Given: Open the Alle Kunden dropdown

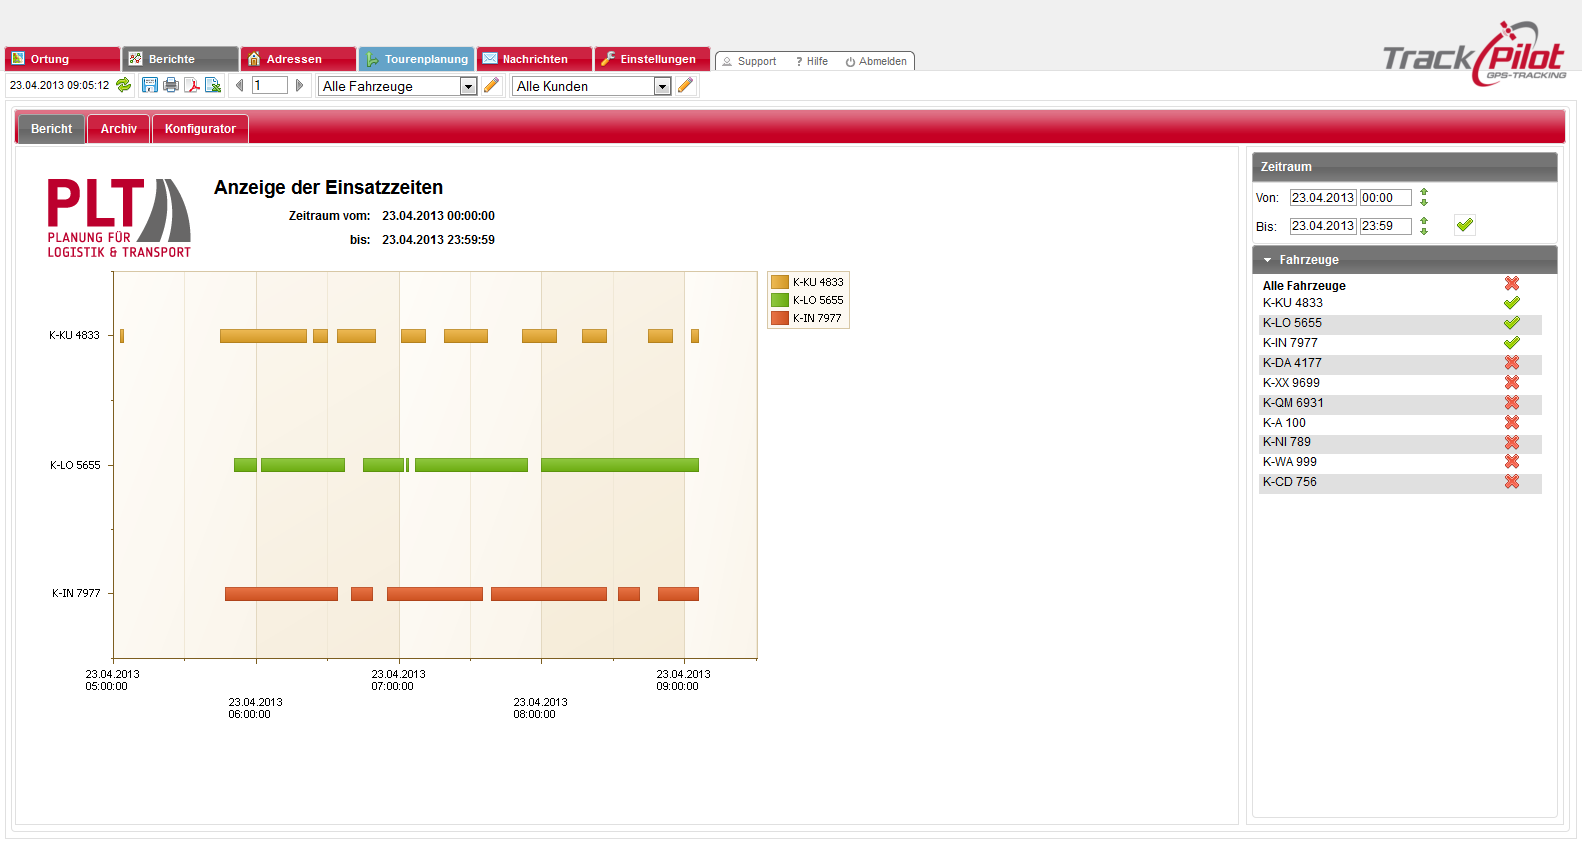Looking at the screenshot, I should 662,86.
